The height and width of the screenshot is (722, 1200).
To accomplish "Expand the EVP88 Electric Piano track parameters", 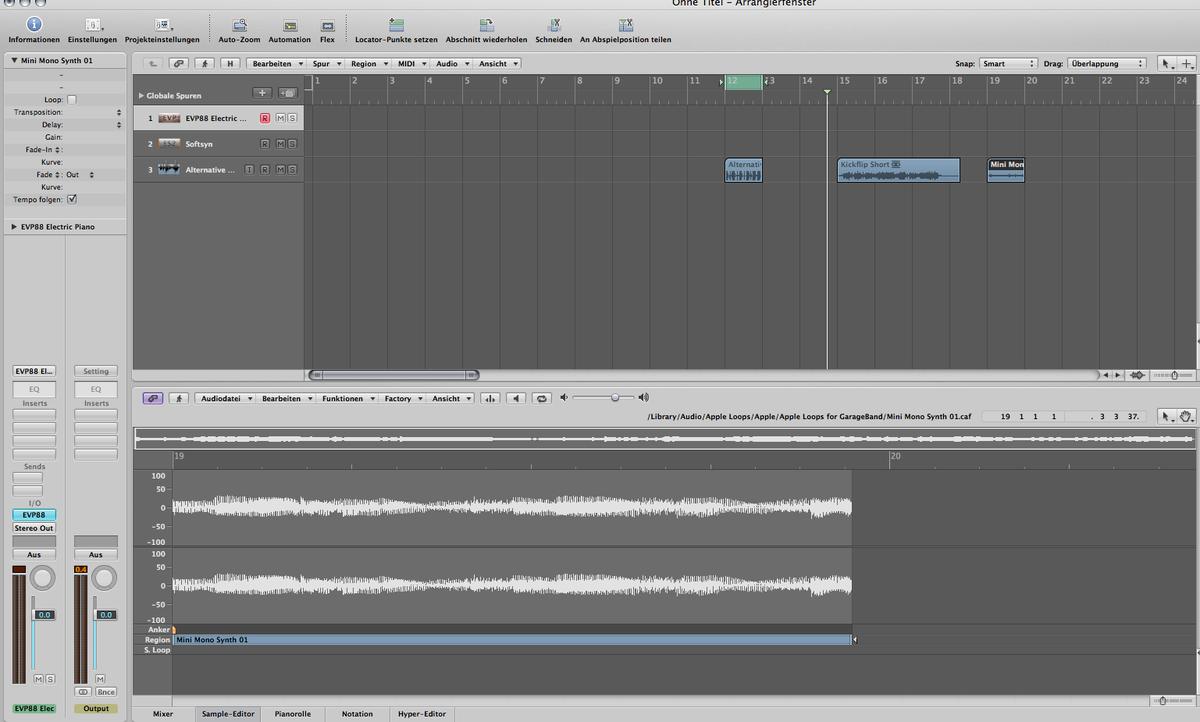I will 14,227.
